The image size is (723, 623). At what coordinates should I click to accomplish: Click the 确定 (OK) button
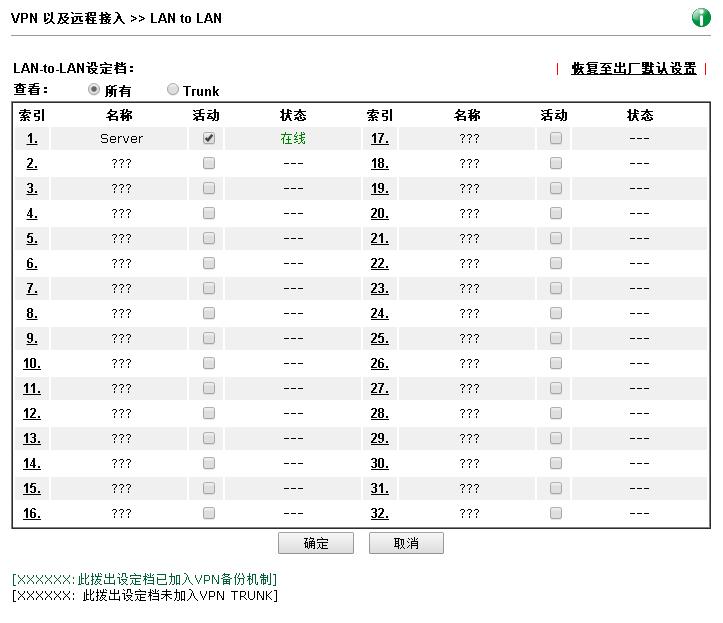pos(316,543)
